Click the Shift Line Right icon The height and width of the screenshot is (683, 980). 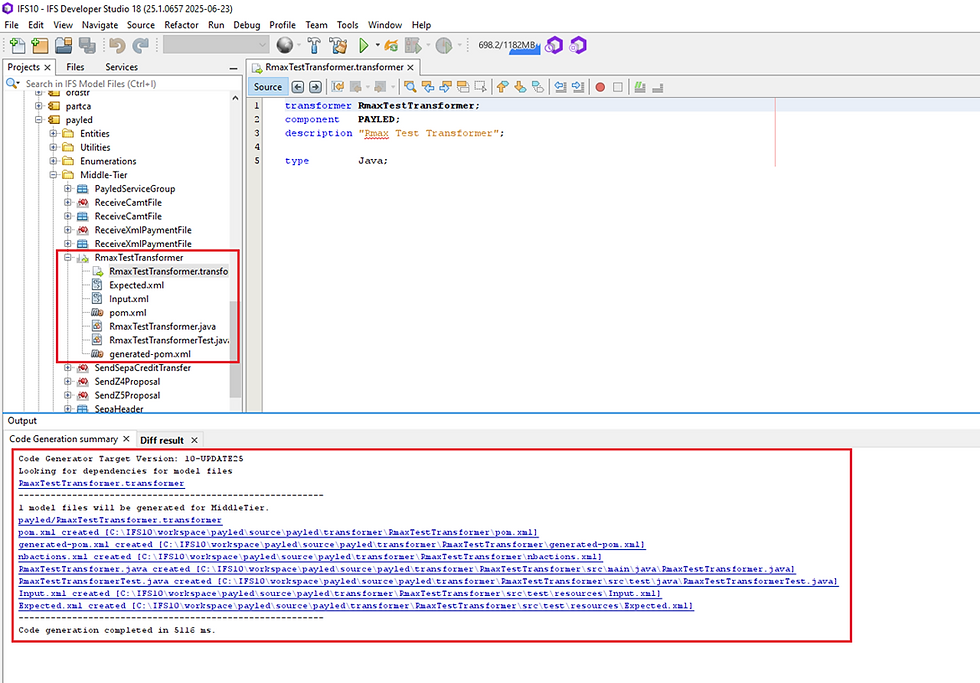578,87
